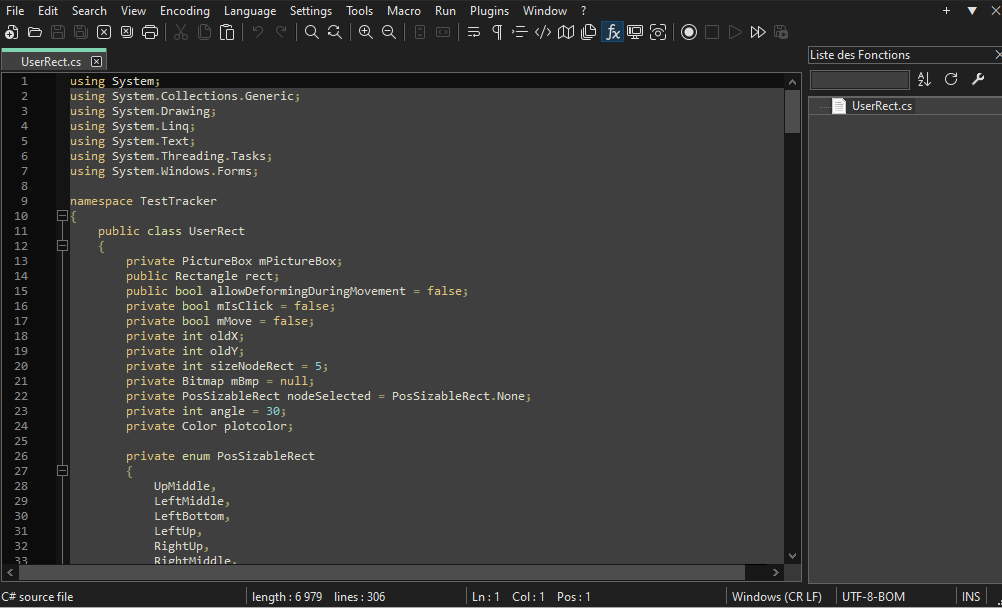The height and width of the screenshot is (608, 1002).
Task: Click the Save All icon
Action: click(x=81, y=32)
